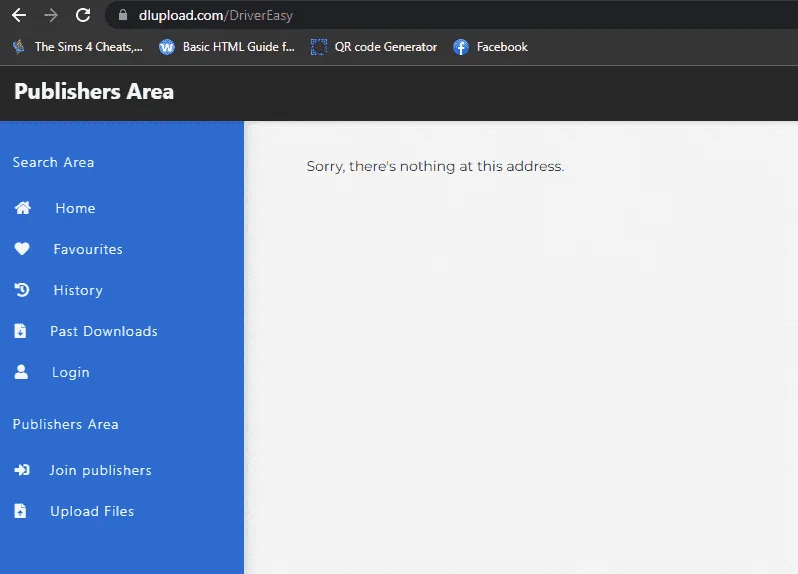The height and width of the screenshot is (574, 798).
Task: Click the file download icon
Action: (x=20, y=331)
